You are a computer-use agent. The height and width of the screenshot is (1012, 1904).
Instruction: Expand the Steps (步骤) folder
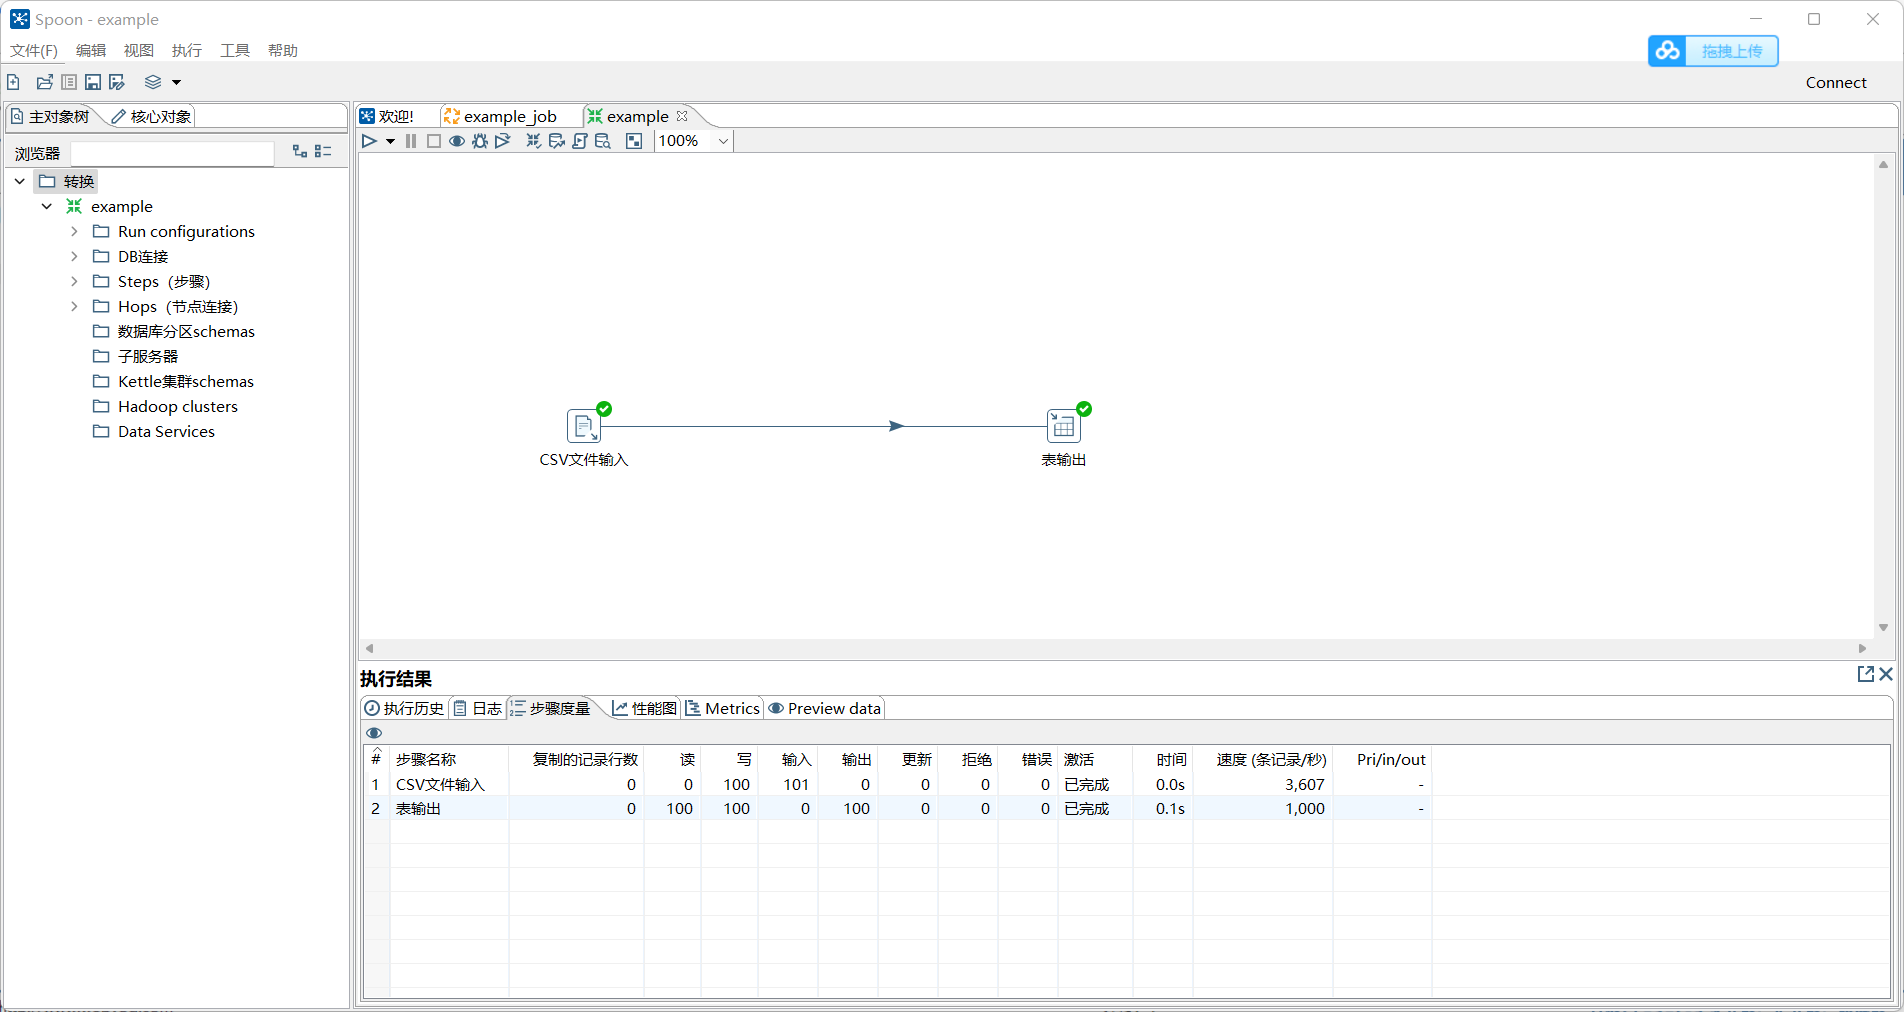click(x=74, y=281)
